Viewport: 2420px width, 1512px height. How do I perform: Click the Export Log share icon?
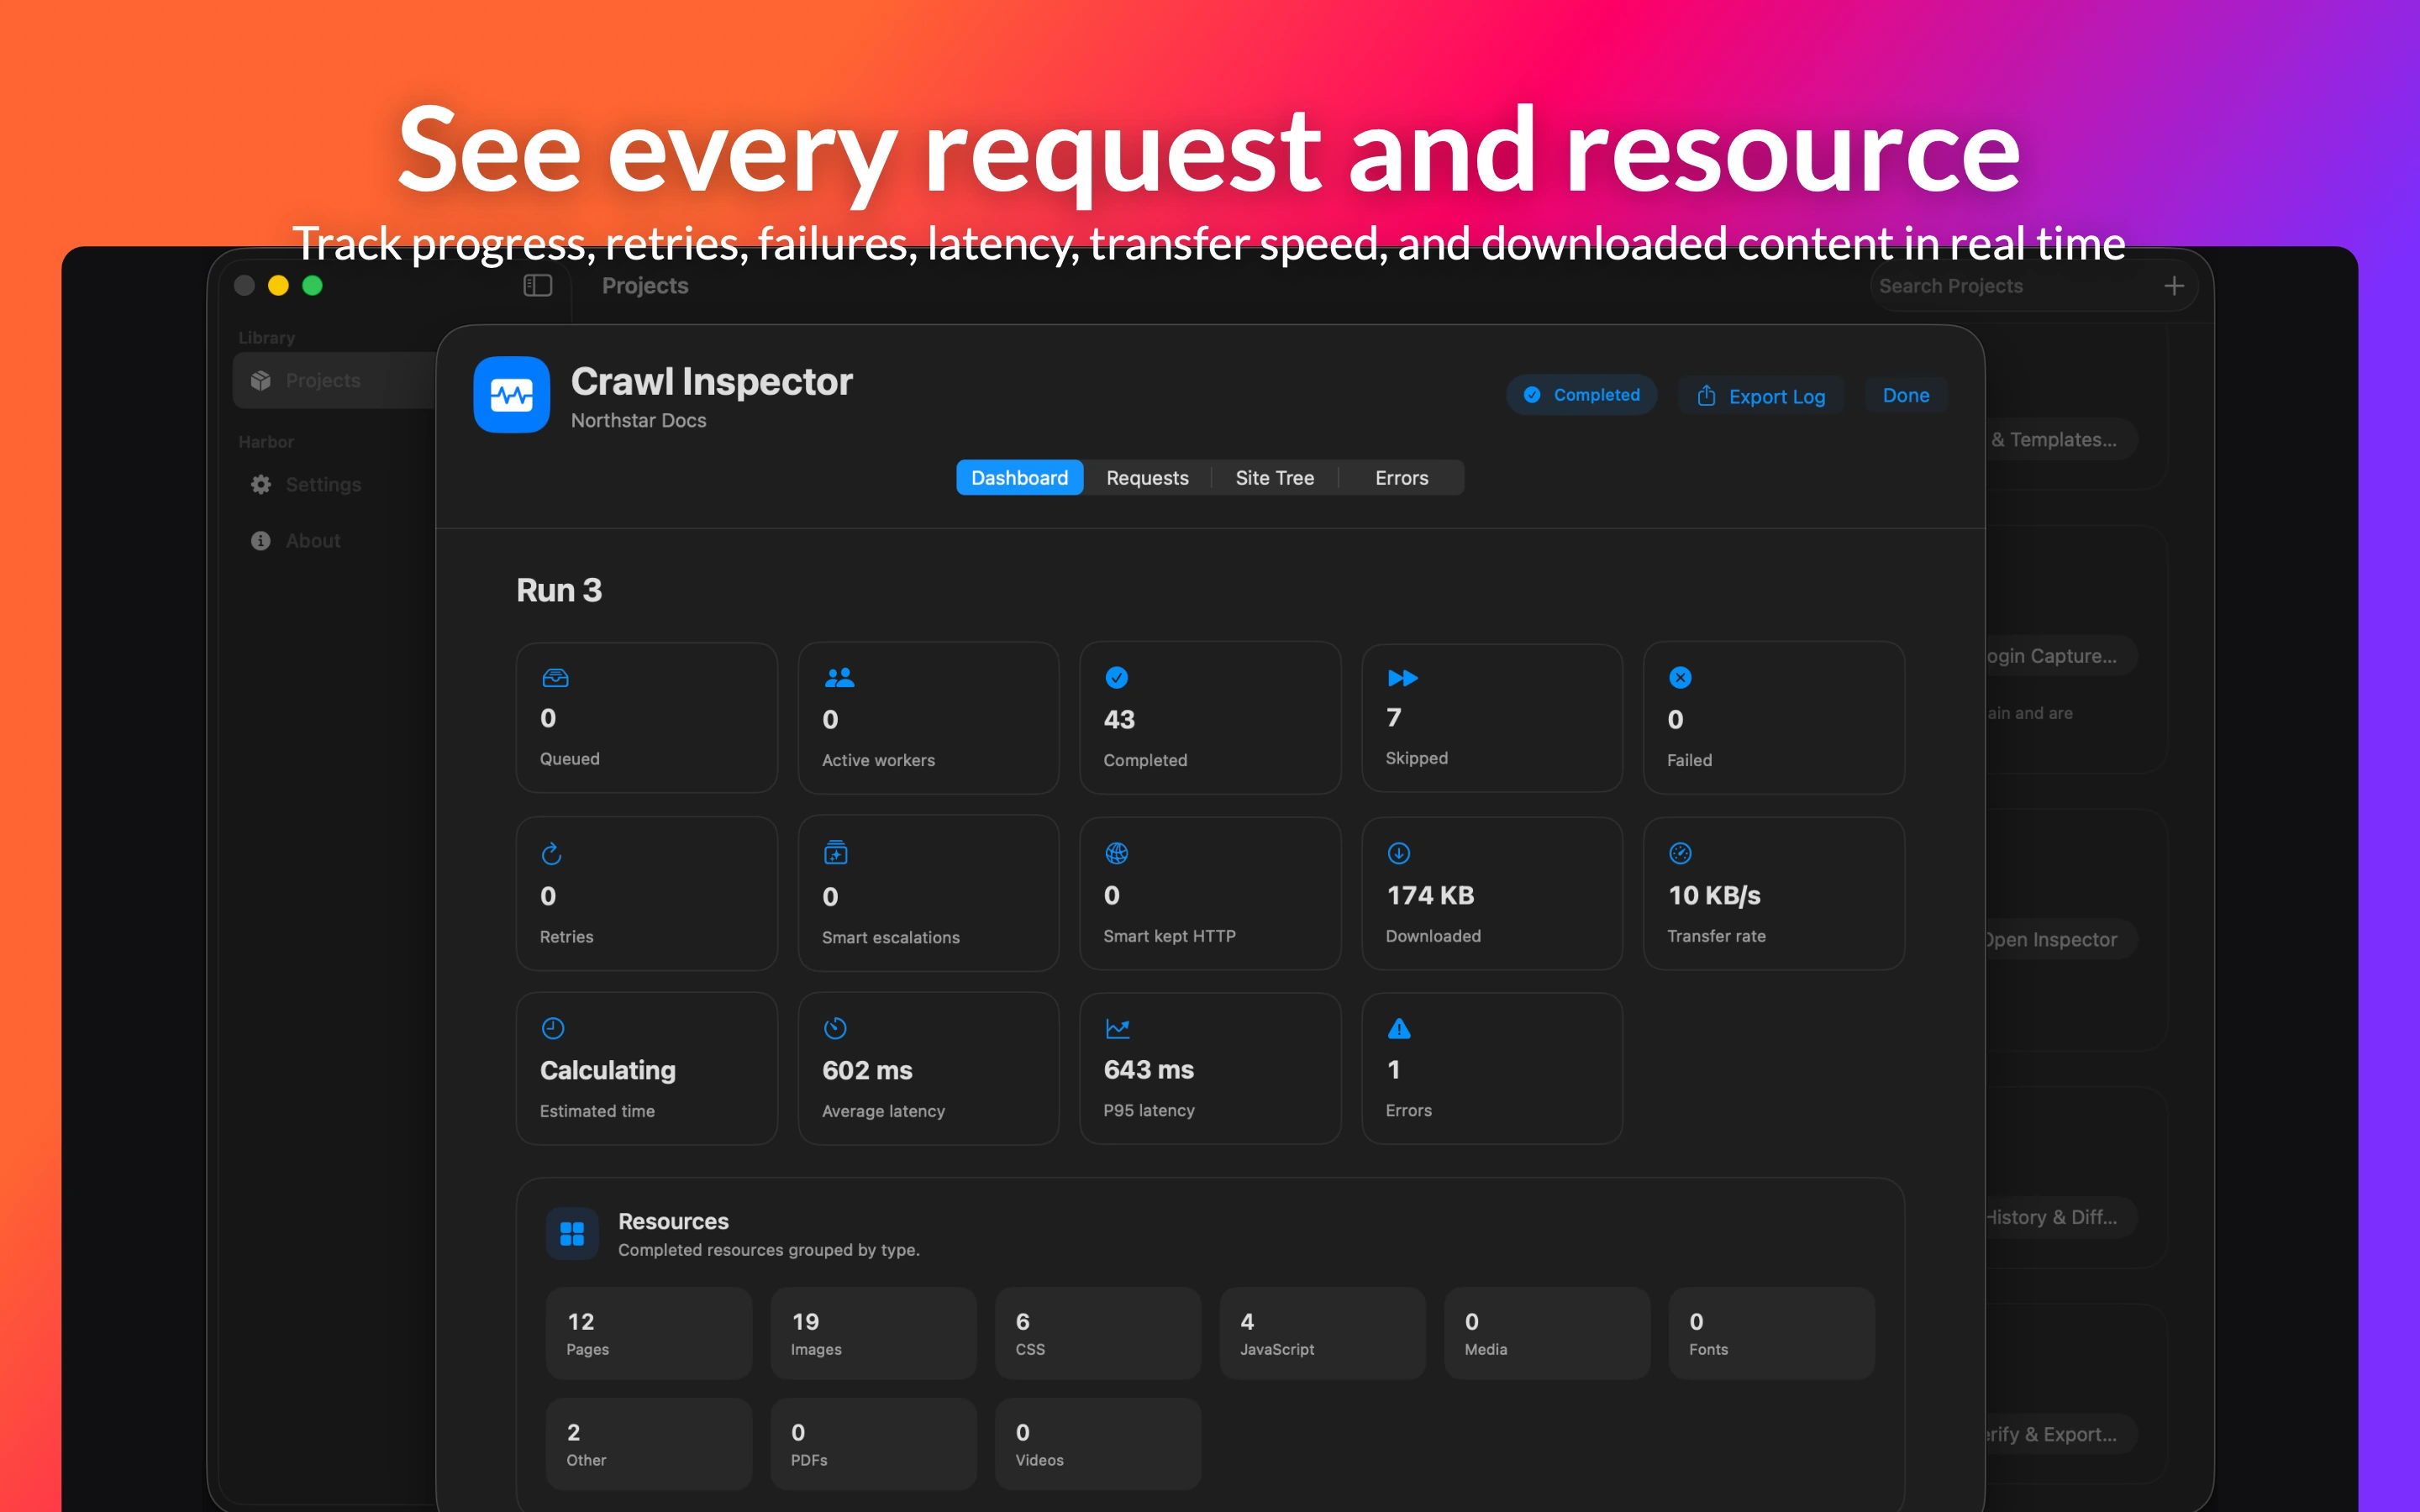pos(1706,395)
